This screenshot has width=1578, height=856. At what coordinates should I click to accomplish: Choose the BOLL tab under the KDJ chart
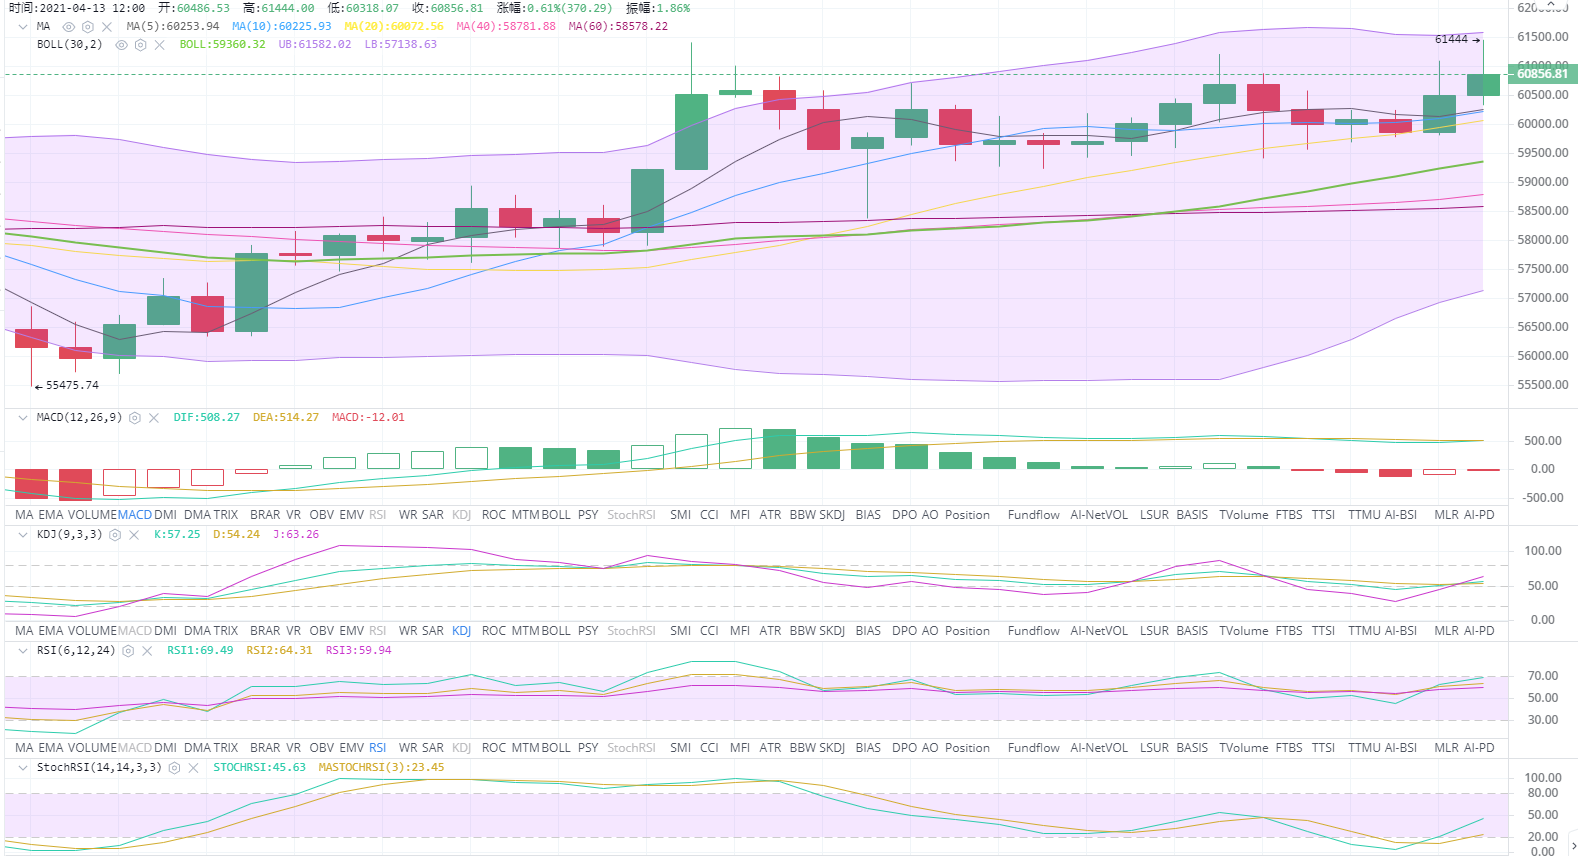click(556, 631)
